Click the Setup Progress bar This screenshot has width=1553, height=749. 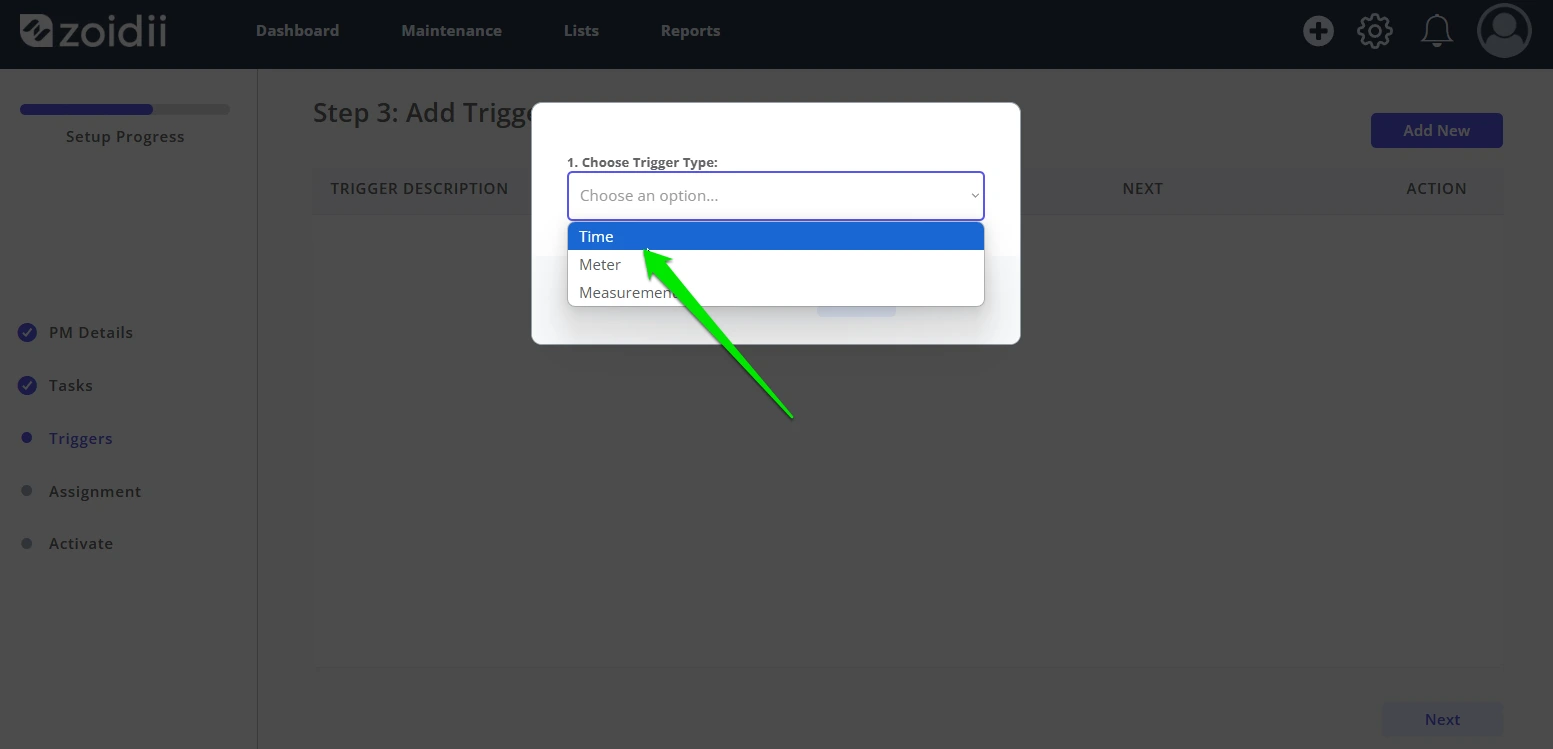[125, 109]
